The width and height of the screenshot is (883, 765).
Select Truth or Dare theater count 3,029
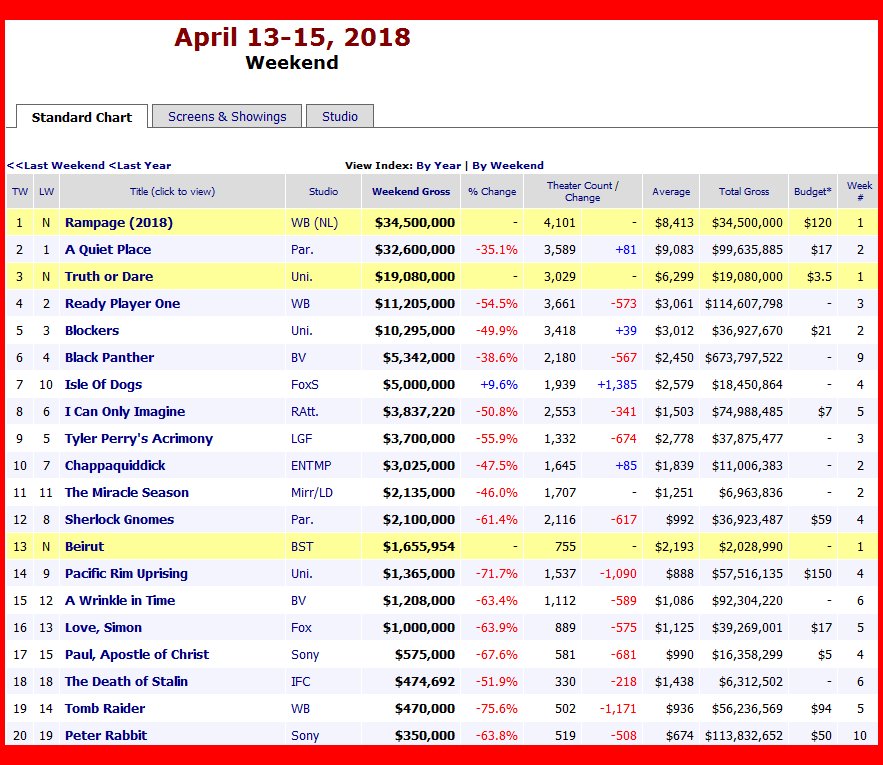560,277
